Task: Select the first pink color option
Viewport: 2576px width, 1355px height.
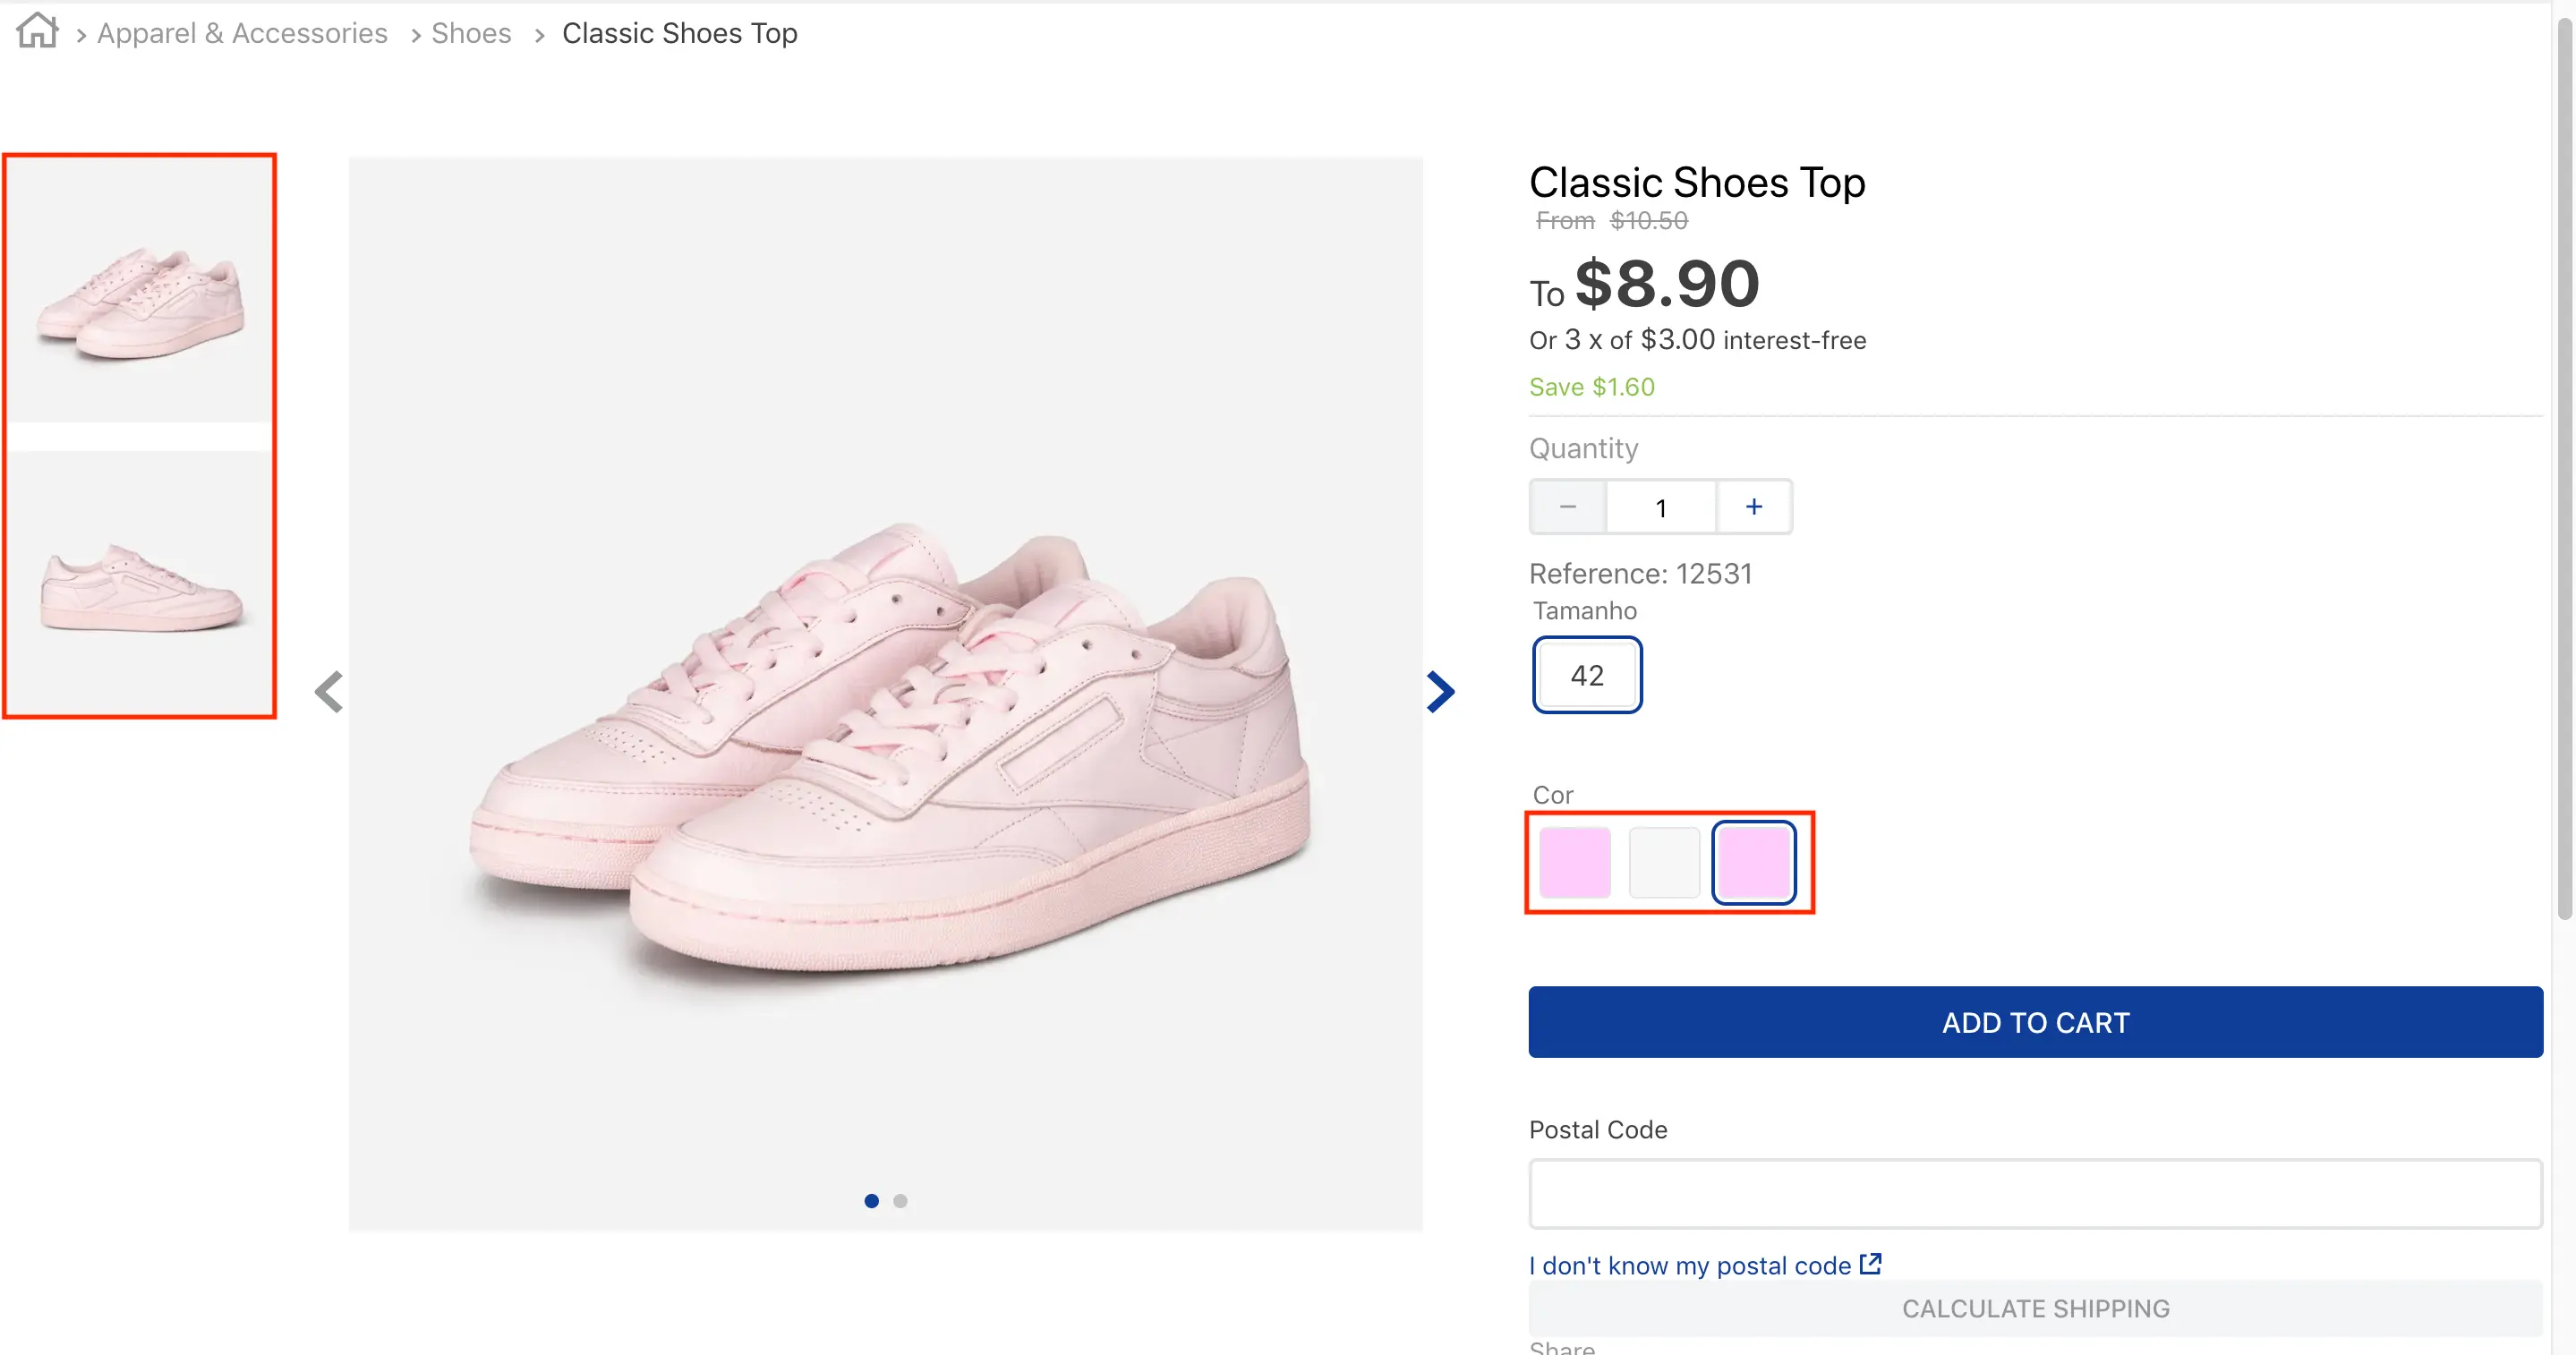Action: [x=1574, y=862]
